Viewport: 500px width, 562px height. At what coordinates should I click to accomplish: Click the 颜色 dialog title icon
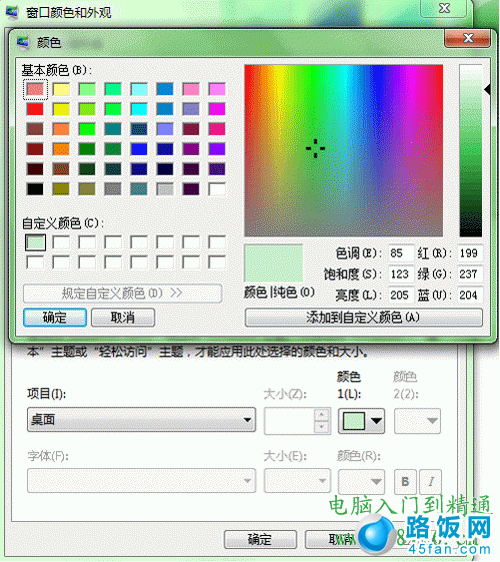(23, 42)
